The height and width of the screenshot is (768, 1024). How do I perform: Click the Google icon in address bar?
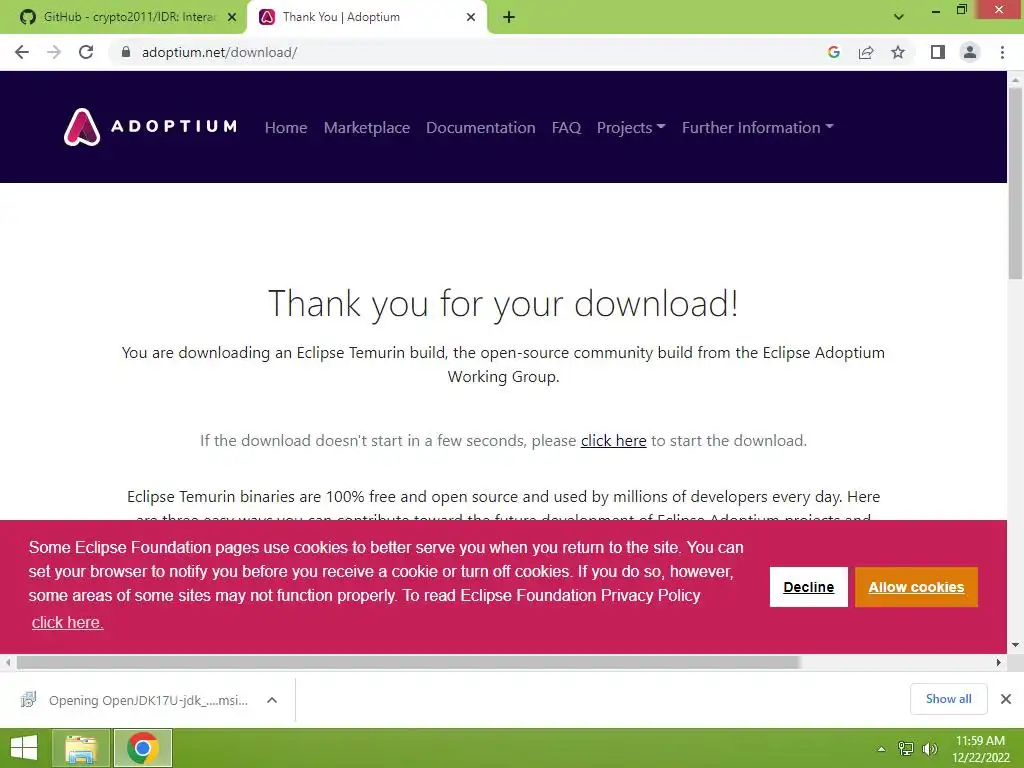coord(833,52)
